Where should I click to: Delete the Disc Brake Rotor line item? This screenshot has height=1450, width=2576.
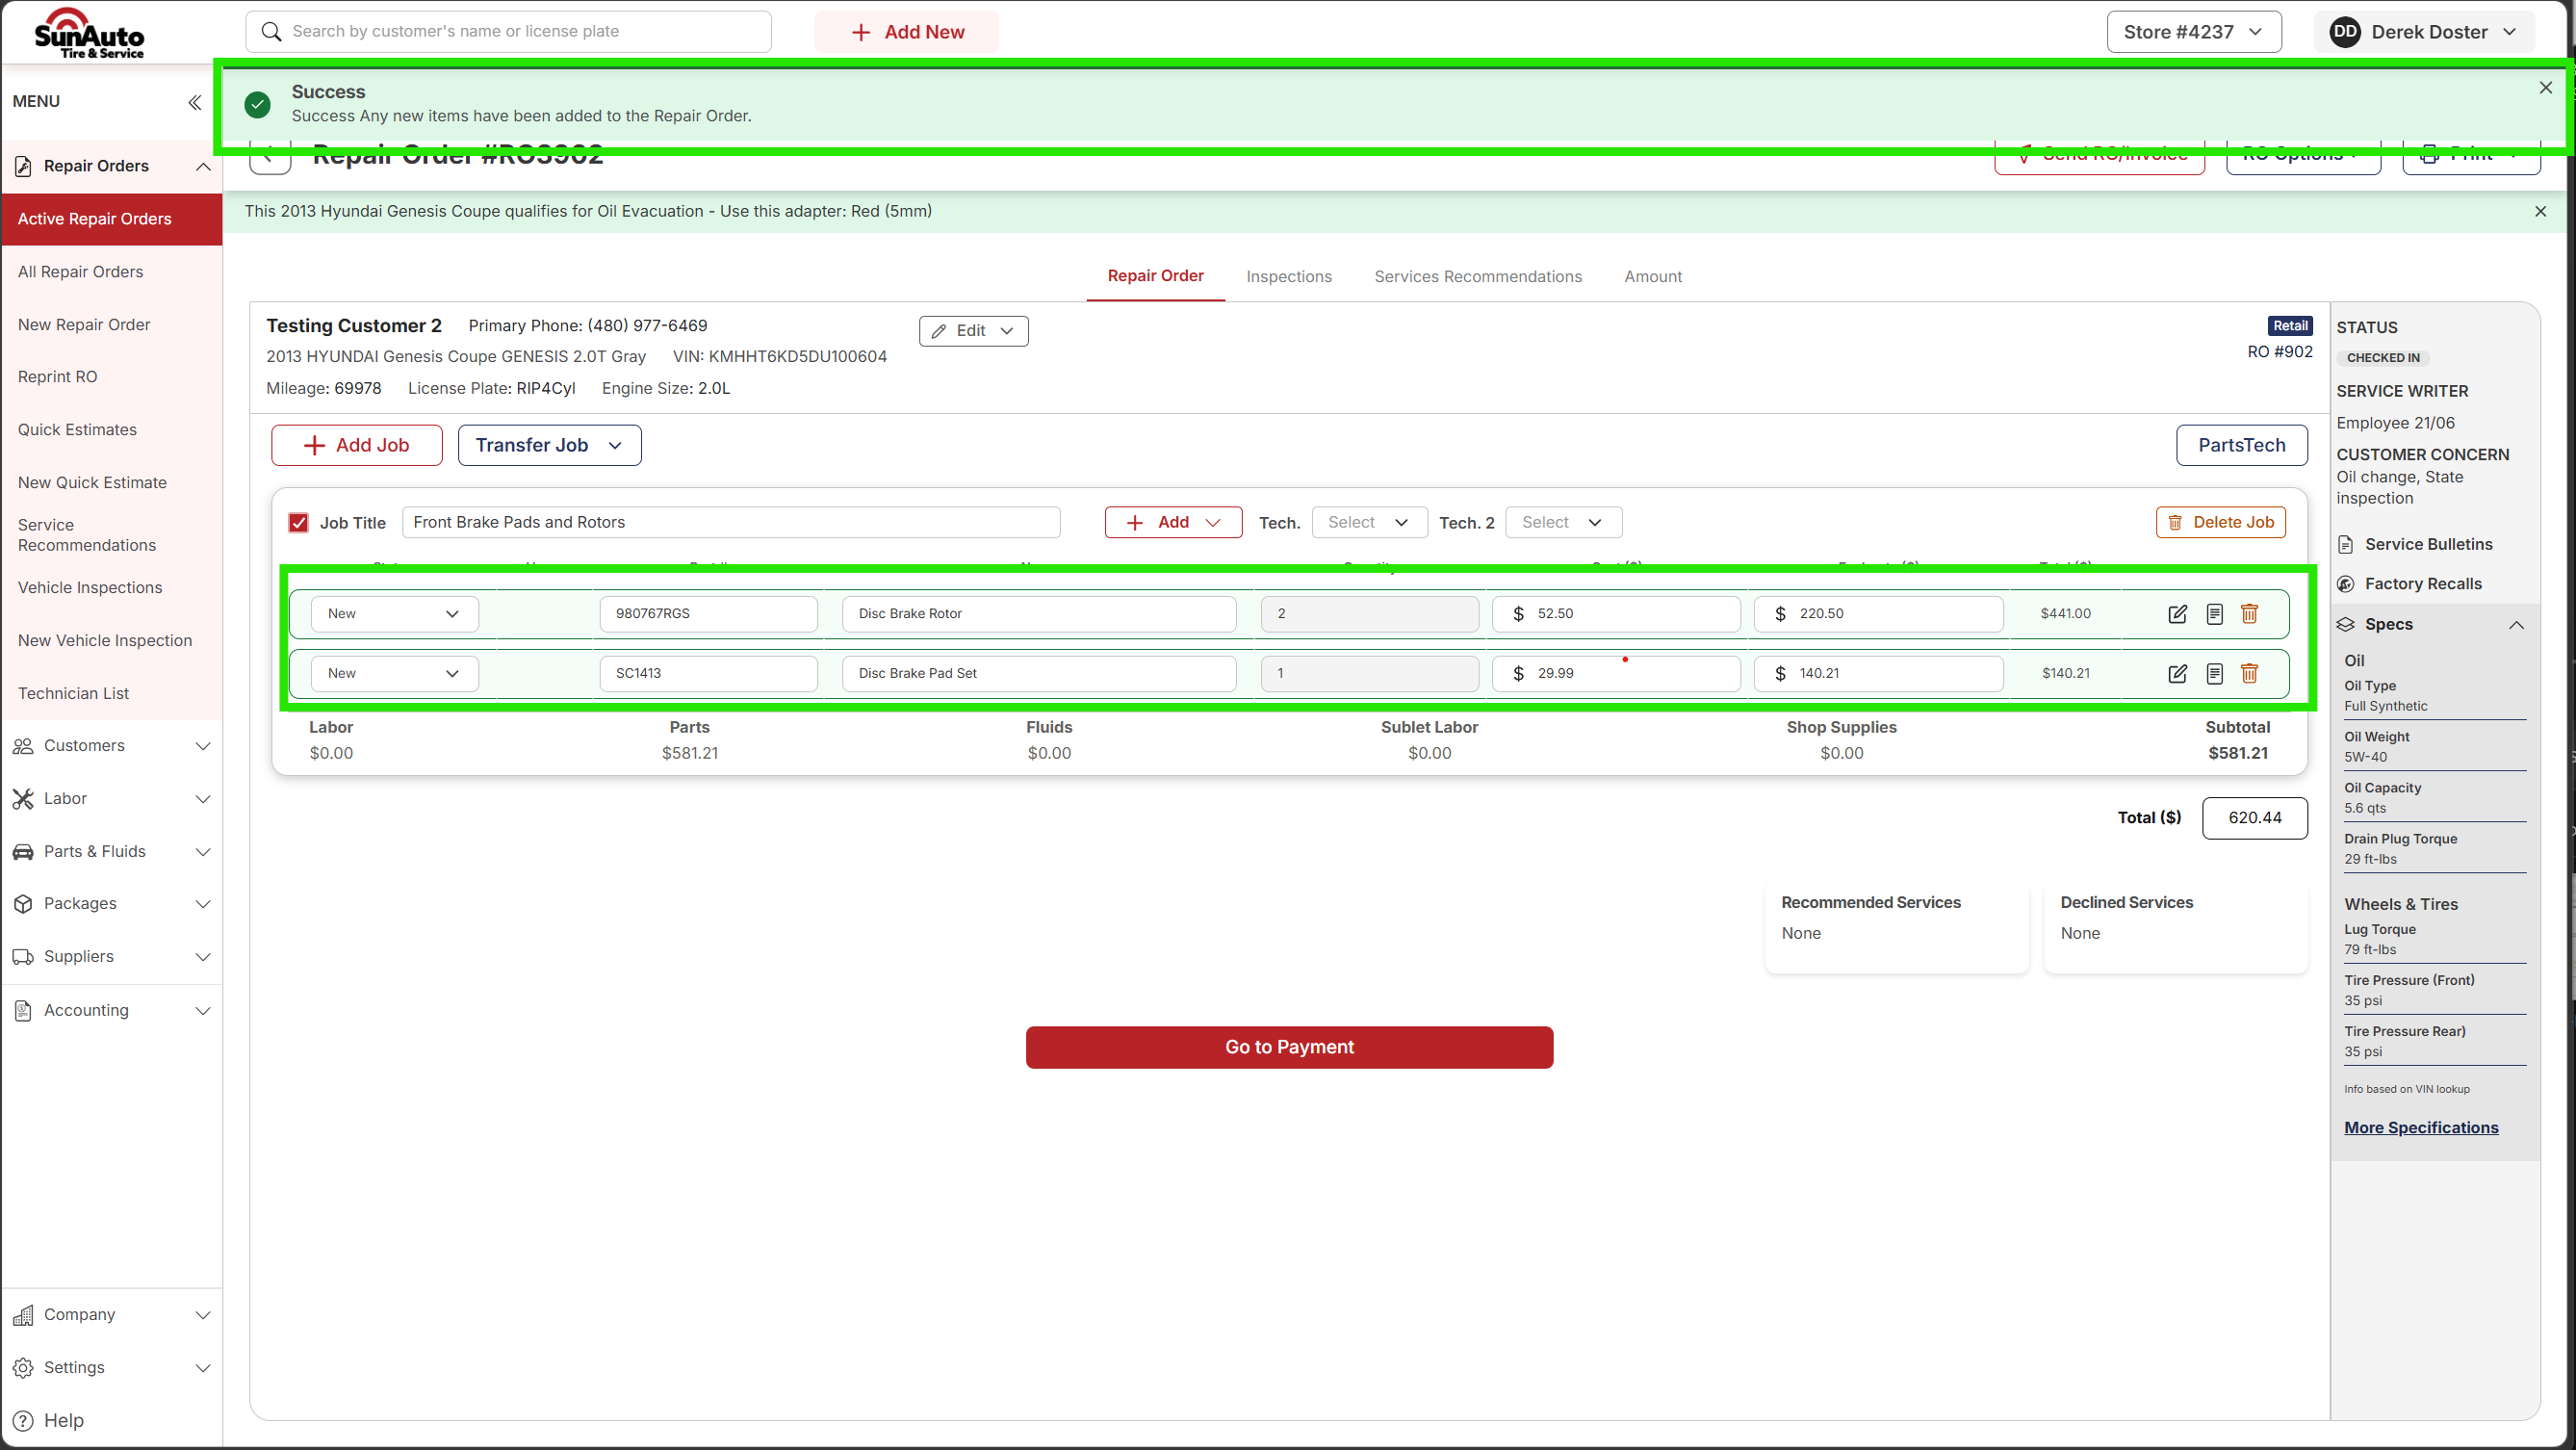tap(2249, 614)
